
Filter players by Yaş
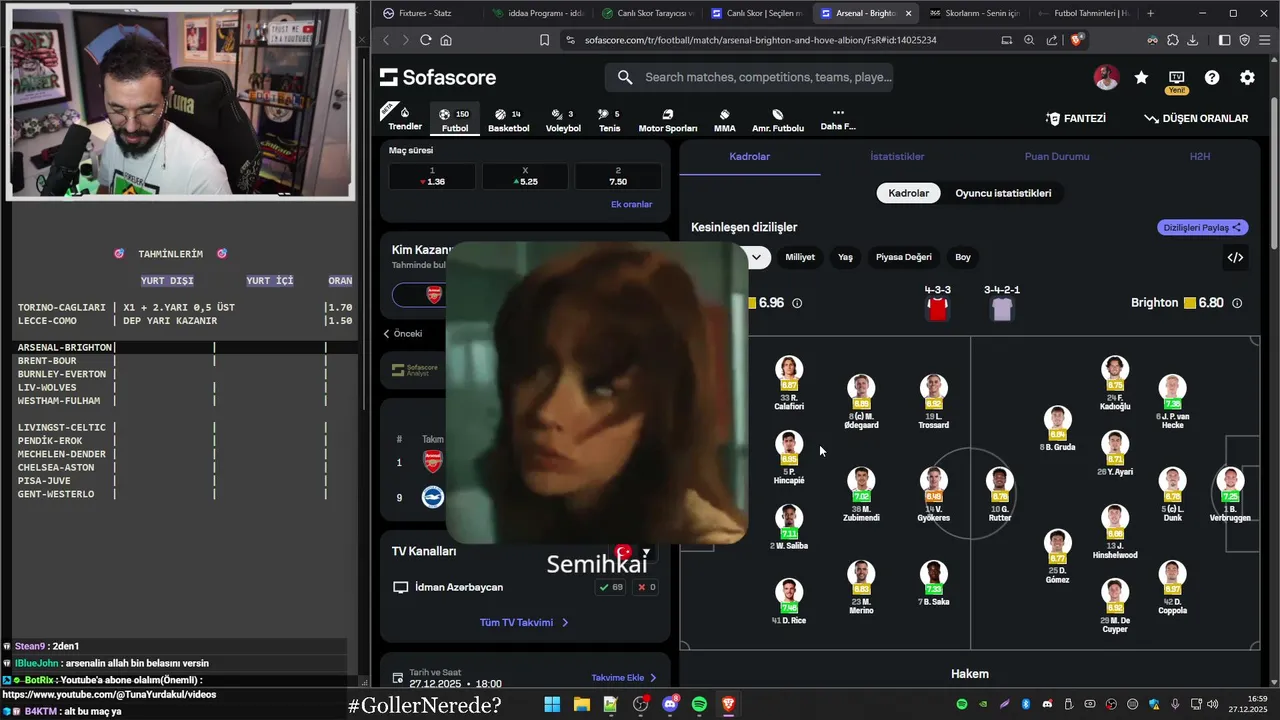[845, 257]
